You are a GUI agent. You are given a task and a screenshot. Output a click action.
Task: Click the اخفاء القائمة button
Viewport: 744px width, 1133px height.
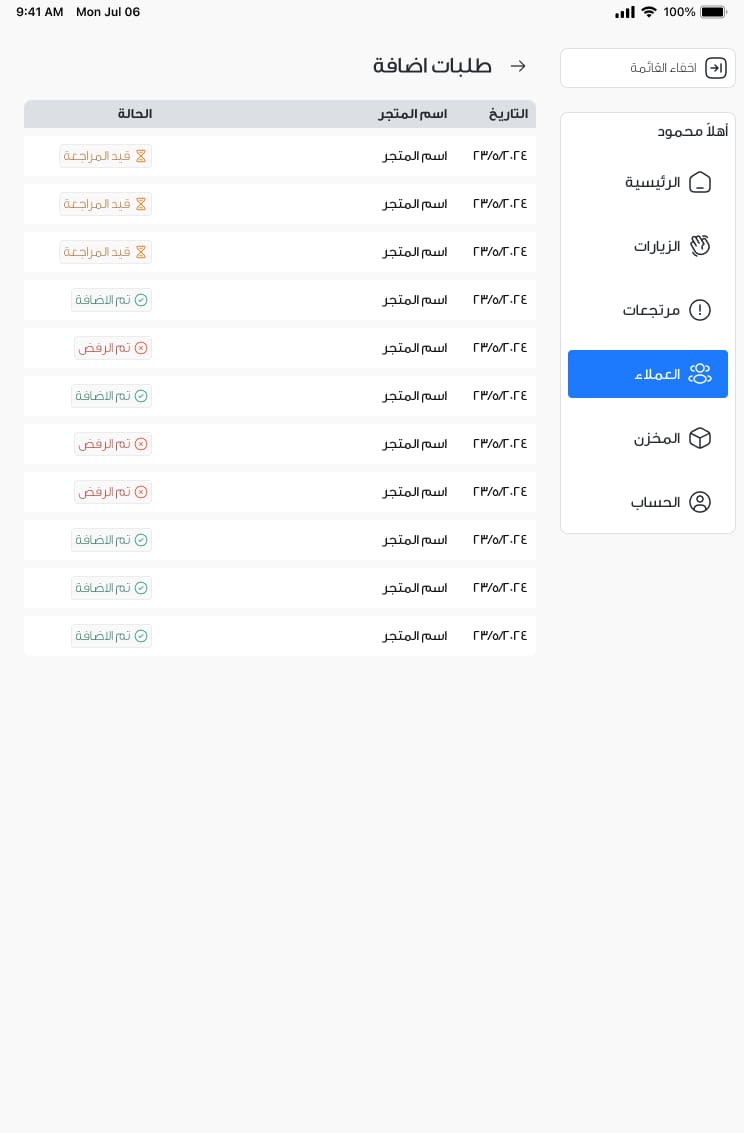click(x=647, y=68)
